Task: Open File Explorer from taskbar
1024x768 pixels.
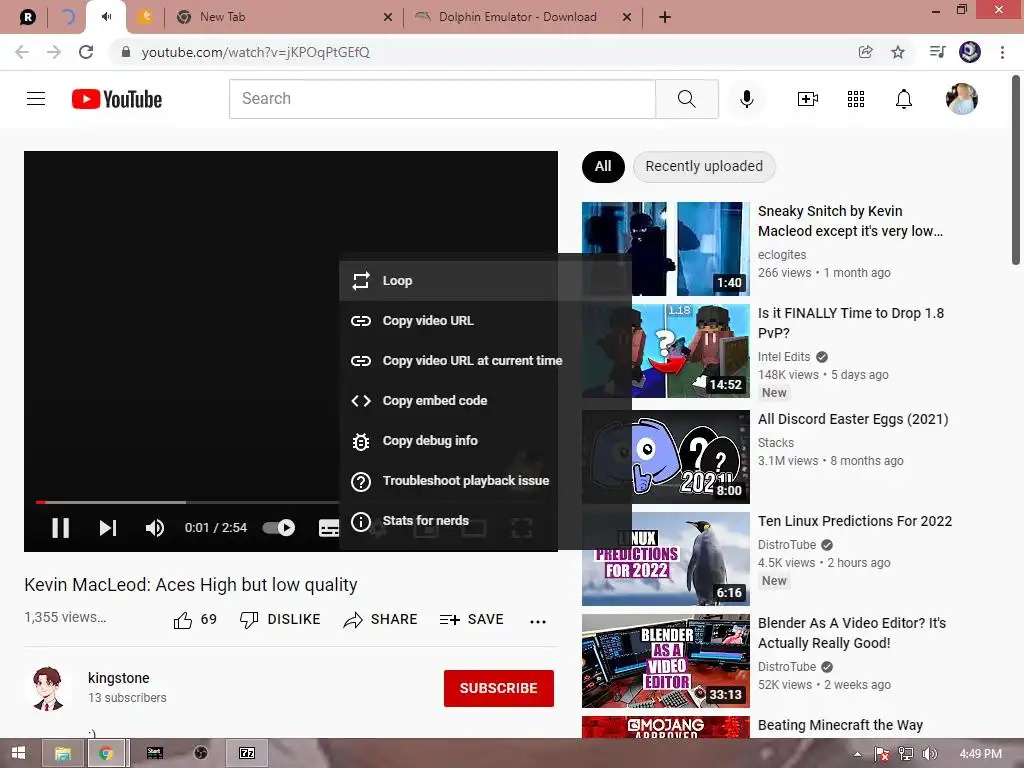Action: point(63,753)
